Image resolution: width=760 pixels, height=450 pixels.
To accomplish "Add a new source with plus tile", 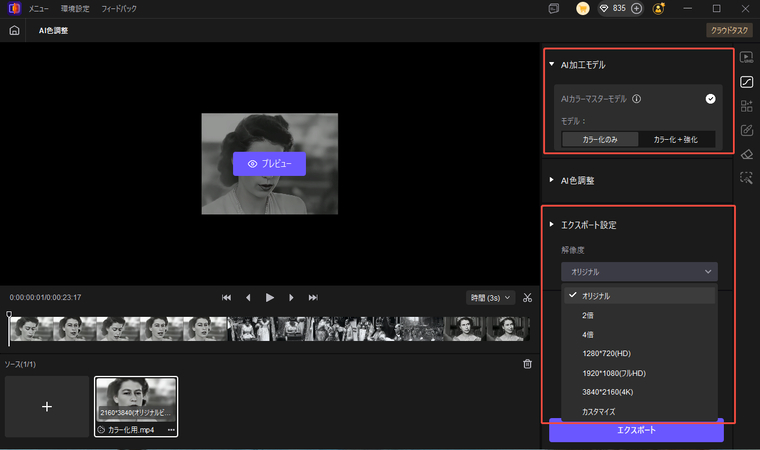I will [x=47, y=406].
